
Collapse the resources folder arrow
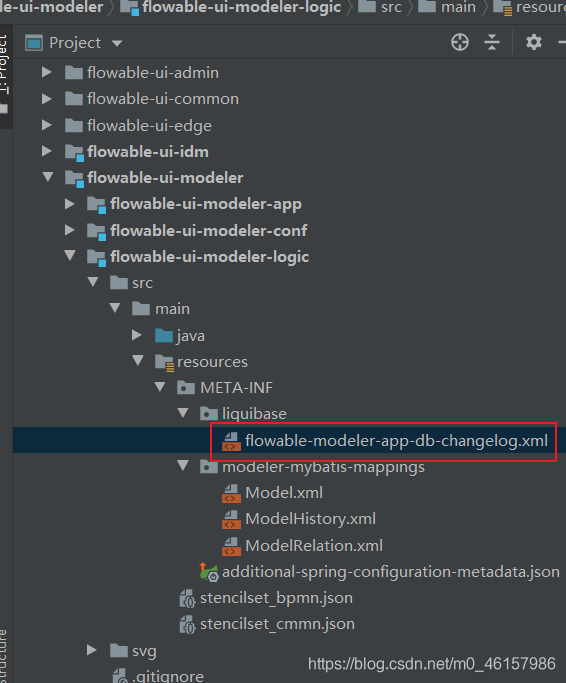(x=138, y=361)
